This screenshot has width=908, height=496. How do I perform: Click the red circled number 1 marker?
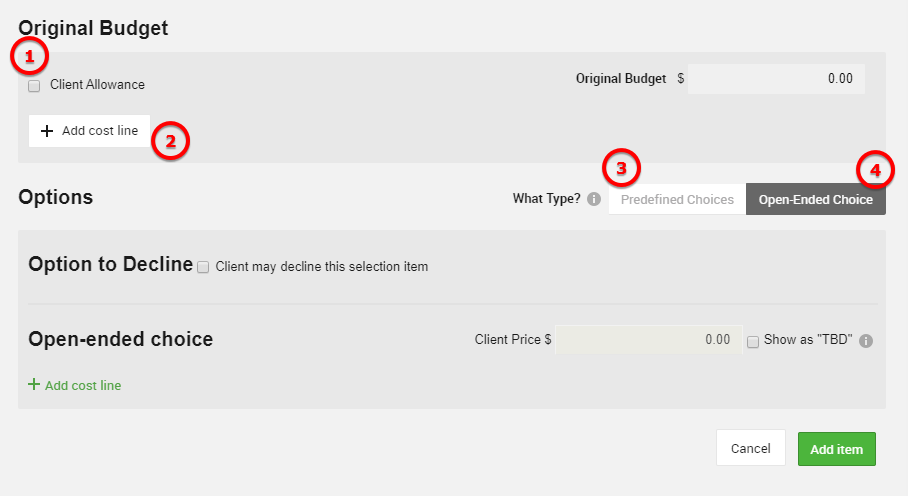pos(29,57)
